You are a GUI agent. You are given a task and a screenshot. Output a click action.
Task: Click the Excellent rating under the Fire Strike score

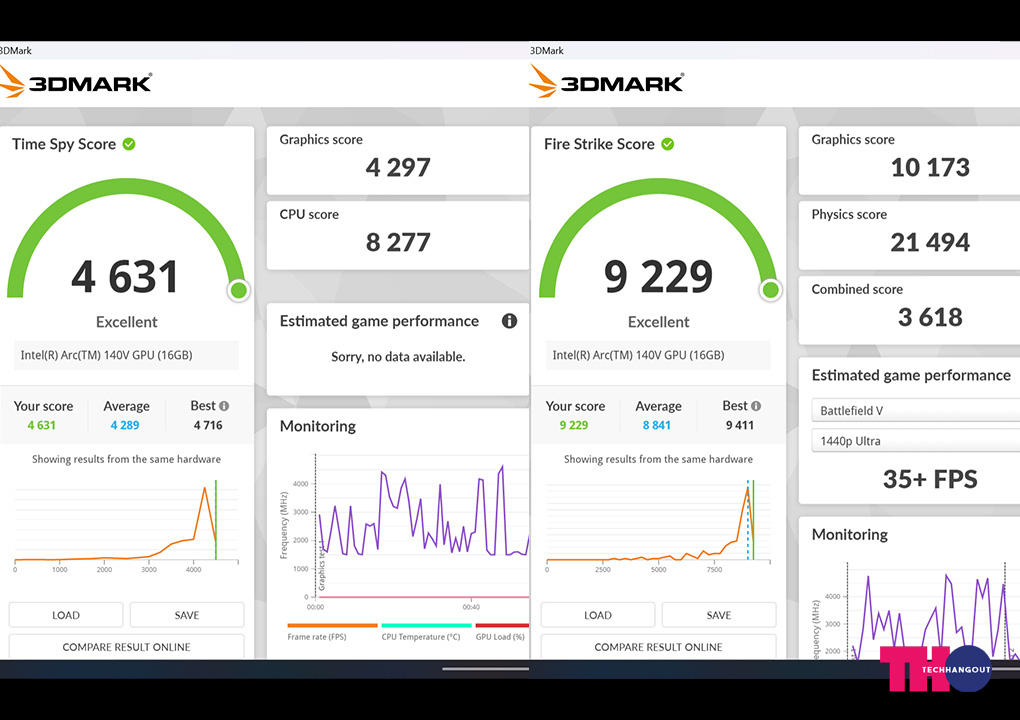(658, 322)
